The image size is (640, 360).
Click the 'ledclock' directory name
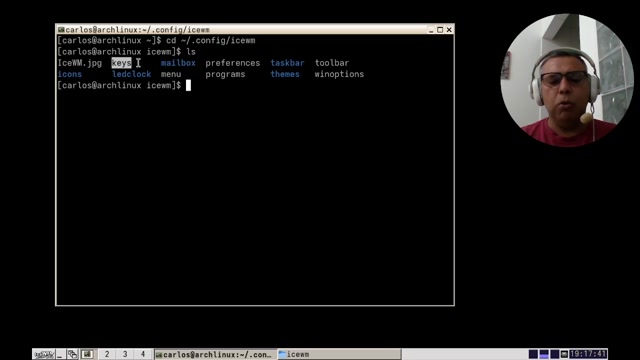coord(131,74)
